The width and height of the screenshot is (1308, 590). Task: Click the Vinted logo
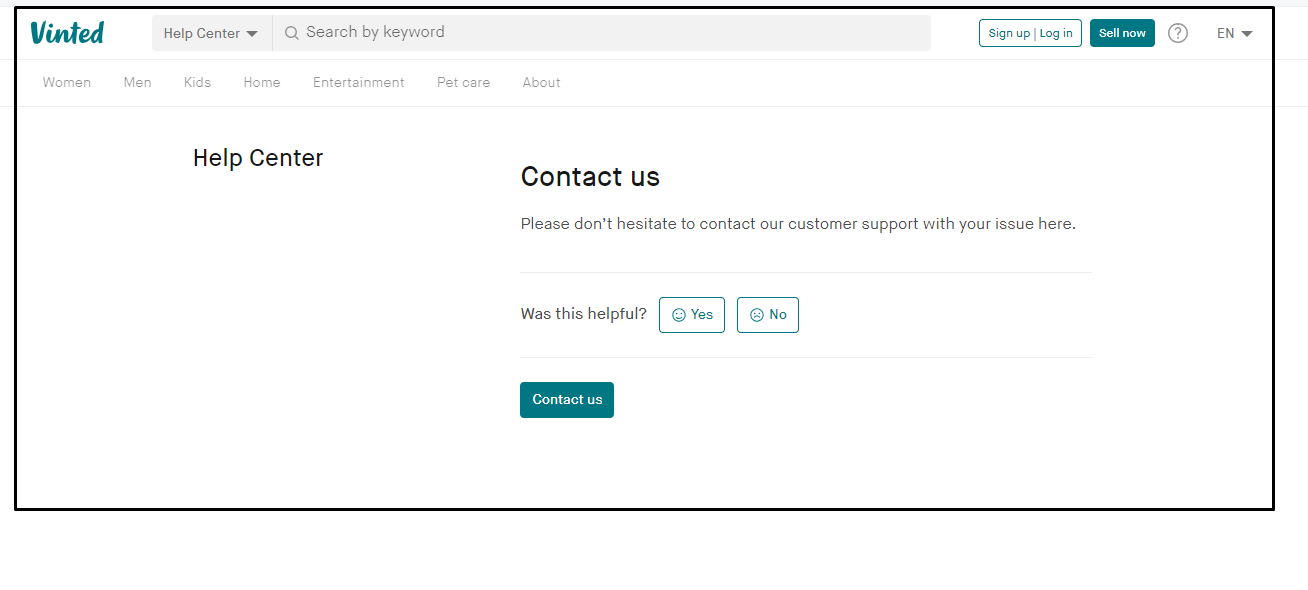66,32
